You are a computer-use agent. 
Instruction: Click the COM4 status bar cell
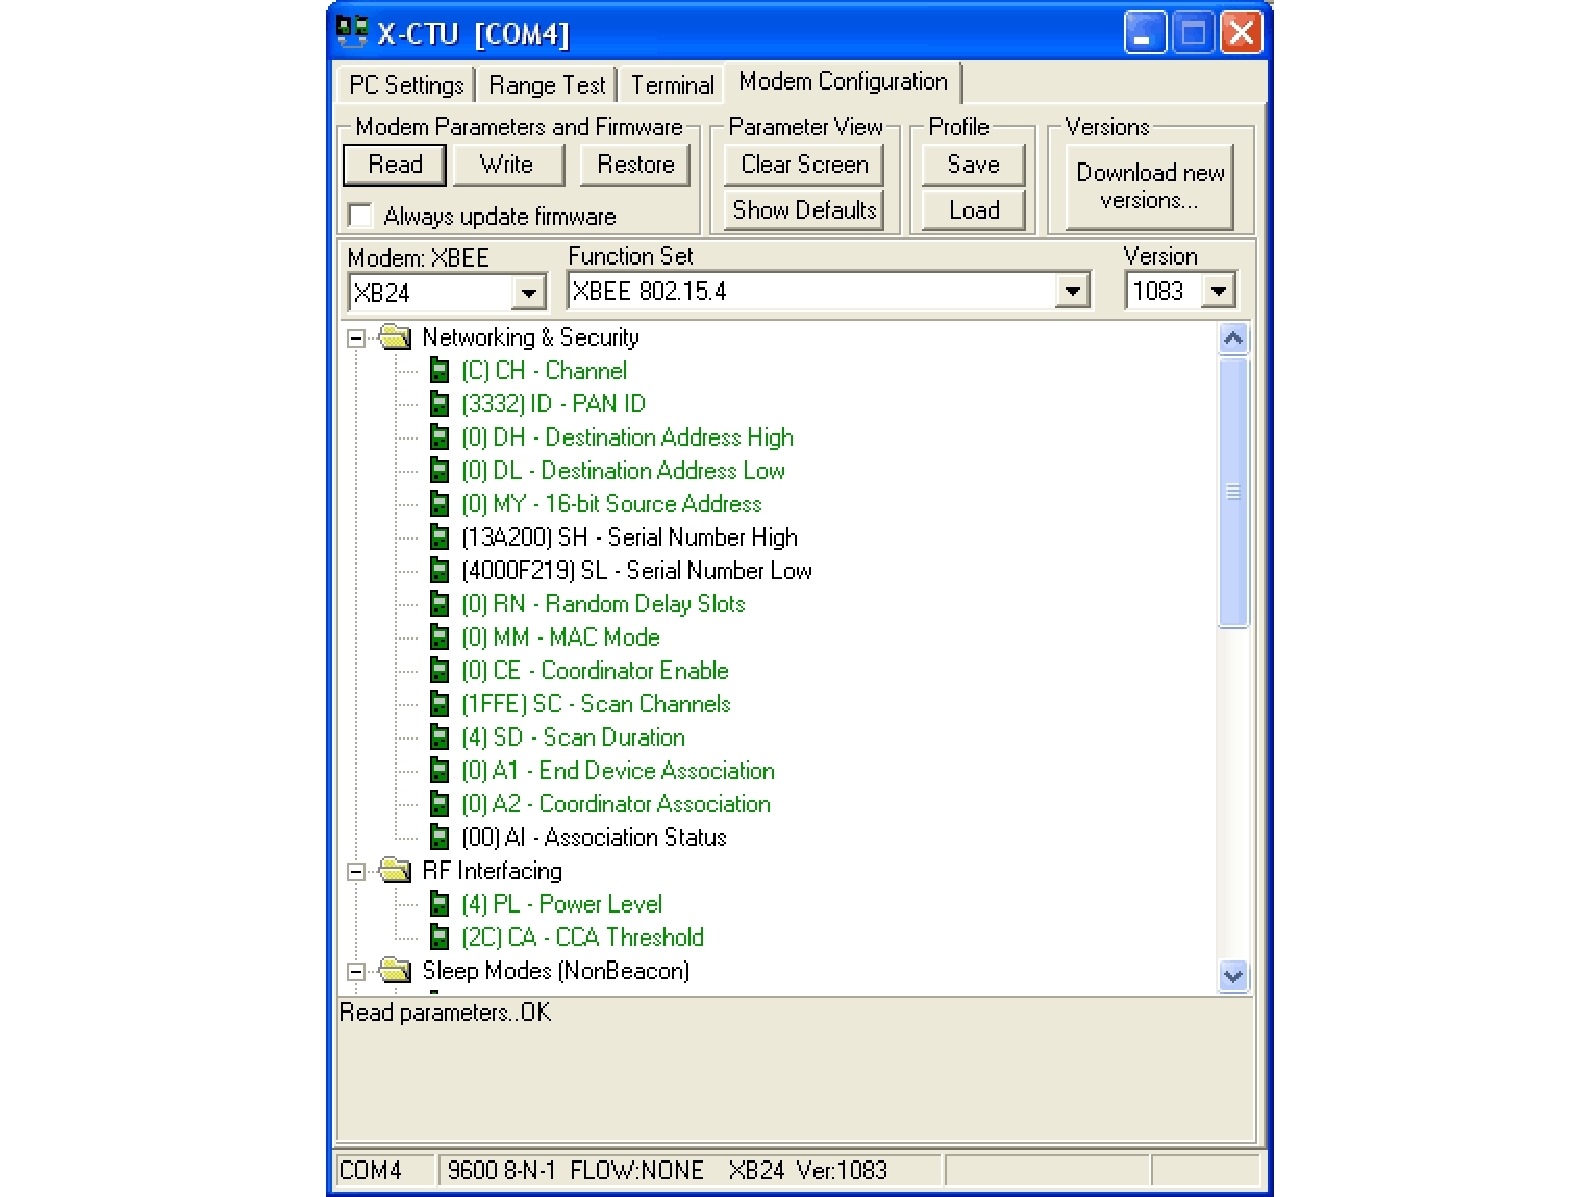click(385, 1170)
